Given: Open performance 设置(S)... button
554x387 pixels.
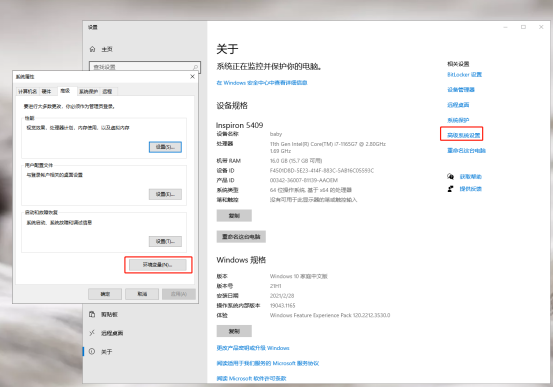Looking at the screenshot, I should (165, 147).
